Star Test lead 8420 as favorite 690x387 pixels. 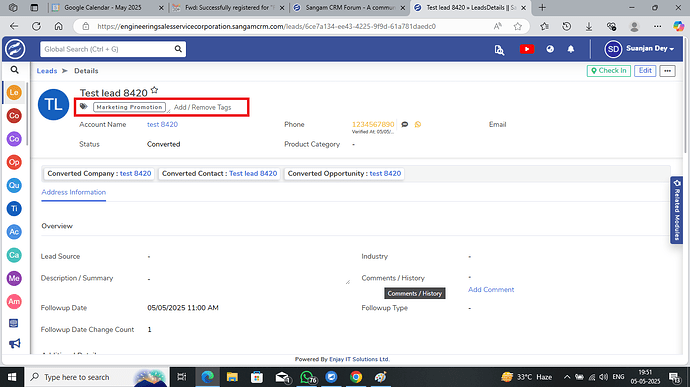pyautogui.click(x=154, y=90)
